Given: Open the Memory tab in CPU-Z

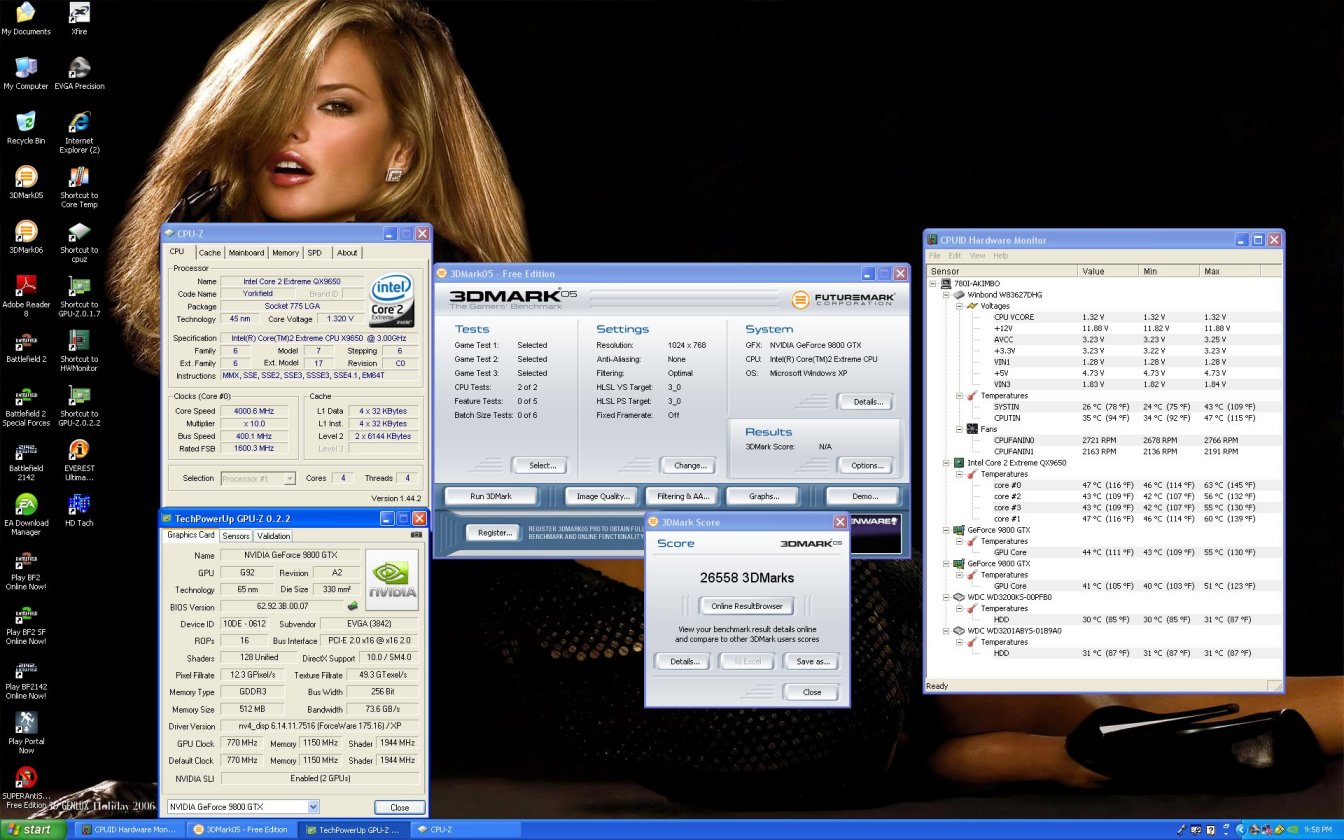Looking at the screenshot, I should pyautogui.click(x=285, y=253).
